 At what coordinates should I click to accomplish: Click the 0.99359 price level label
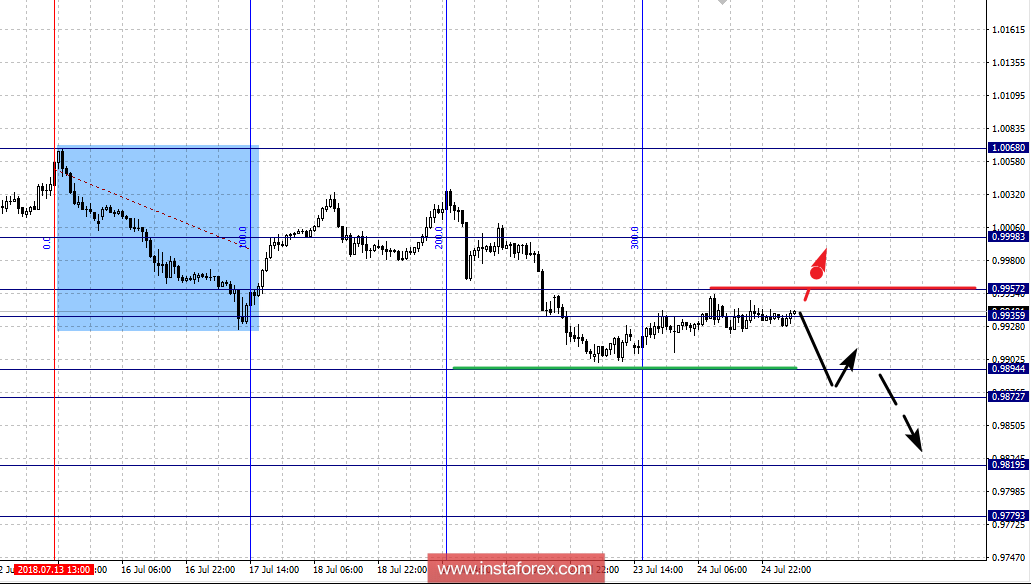click(1008, 316)
